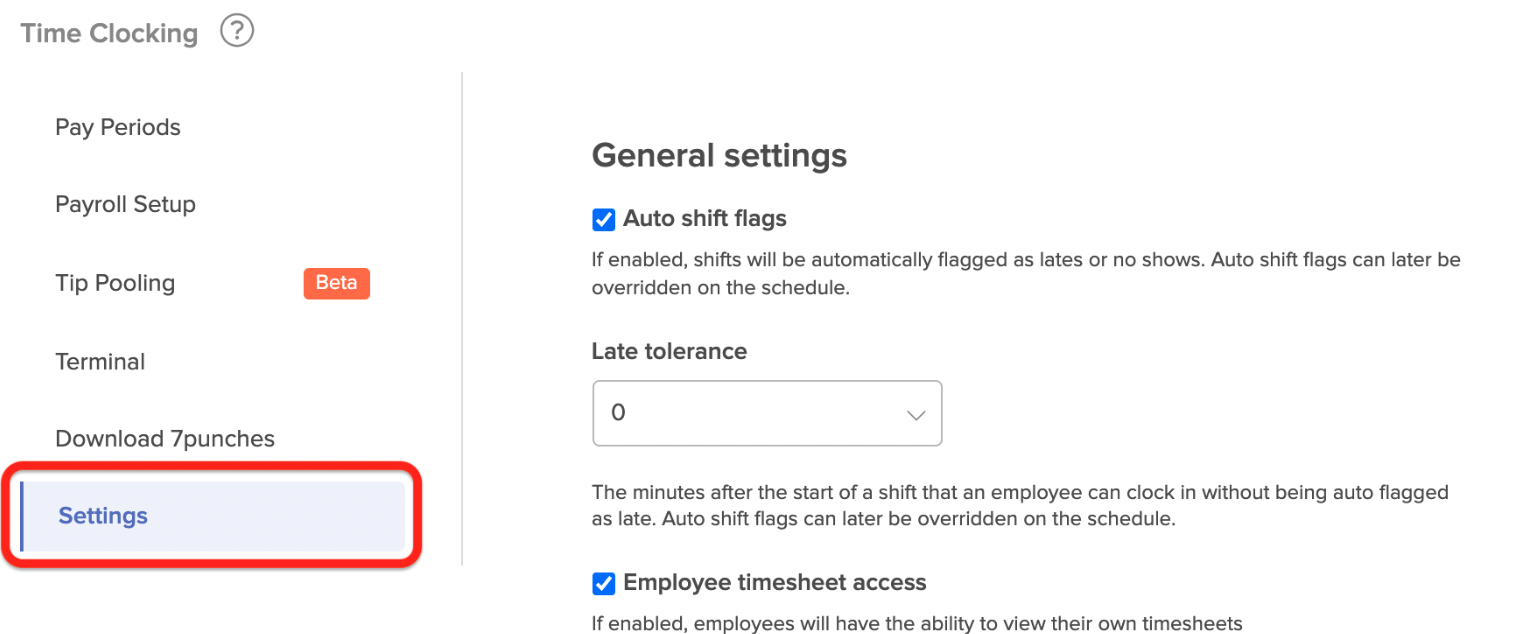Disable Employee timesheet access
1523x634 pixels.
(603, 583)
